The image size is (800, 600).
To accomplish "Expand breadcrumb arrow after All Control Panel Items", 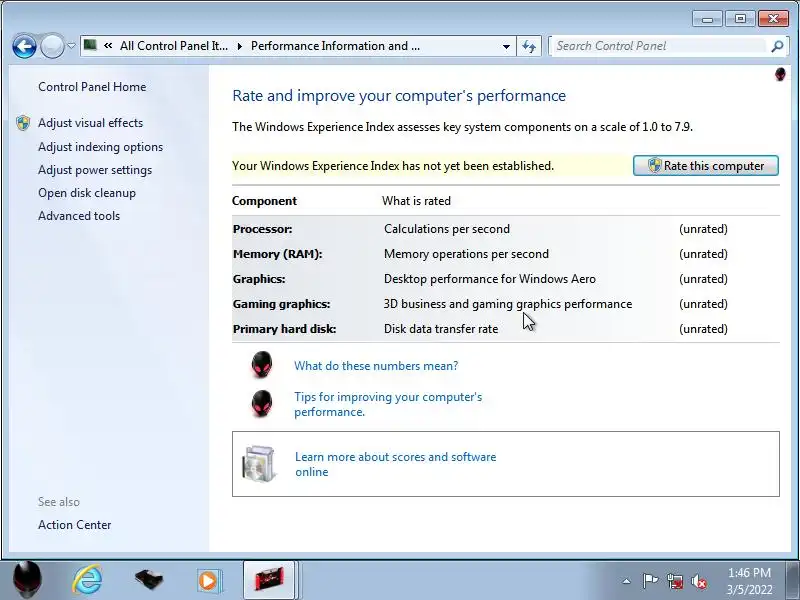I will 239,46.
